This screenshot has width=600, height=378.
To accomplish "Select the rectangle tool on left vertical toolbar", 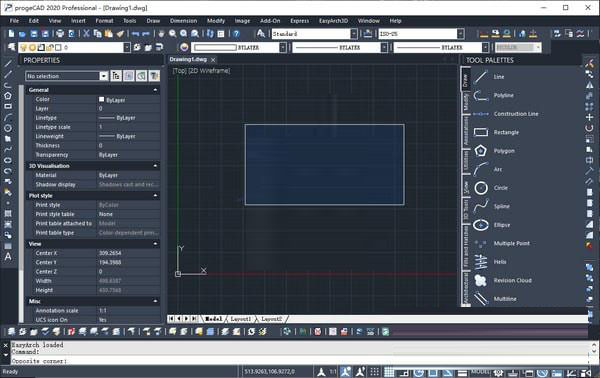I will (x=8, y=106).
